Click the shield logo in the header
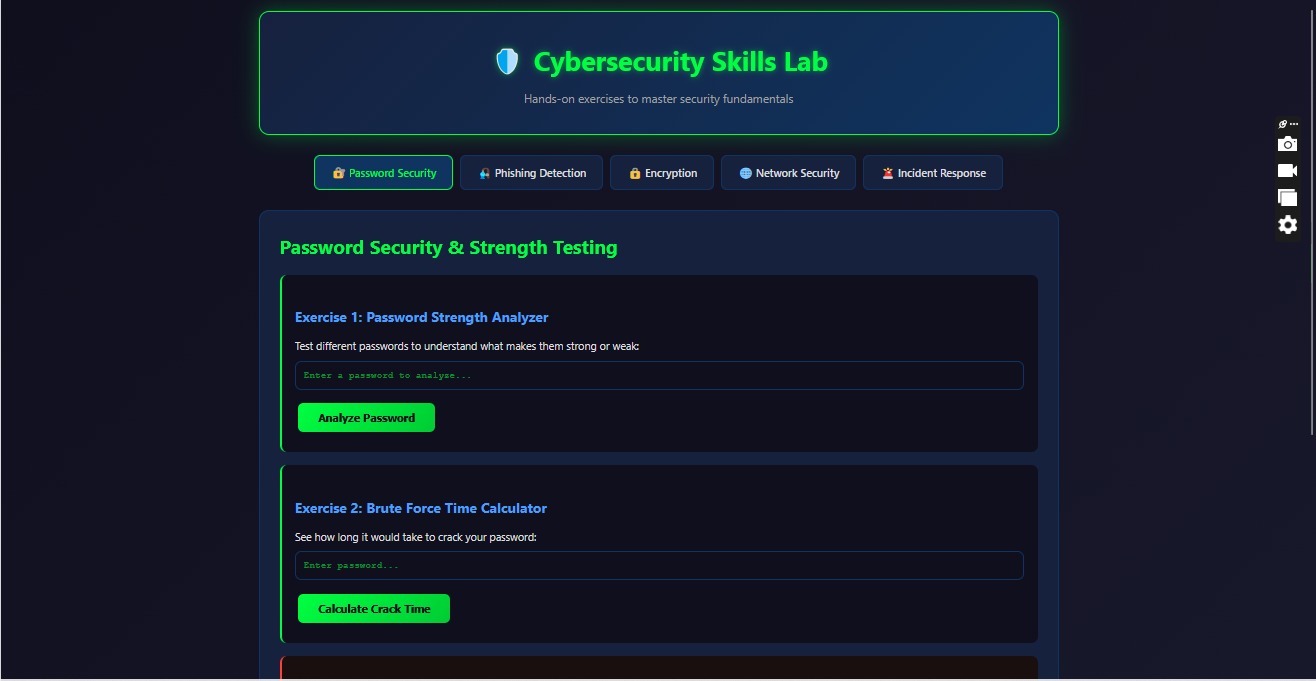Viewport: 1316px width, 681px height. (507, 62)
